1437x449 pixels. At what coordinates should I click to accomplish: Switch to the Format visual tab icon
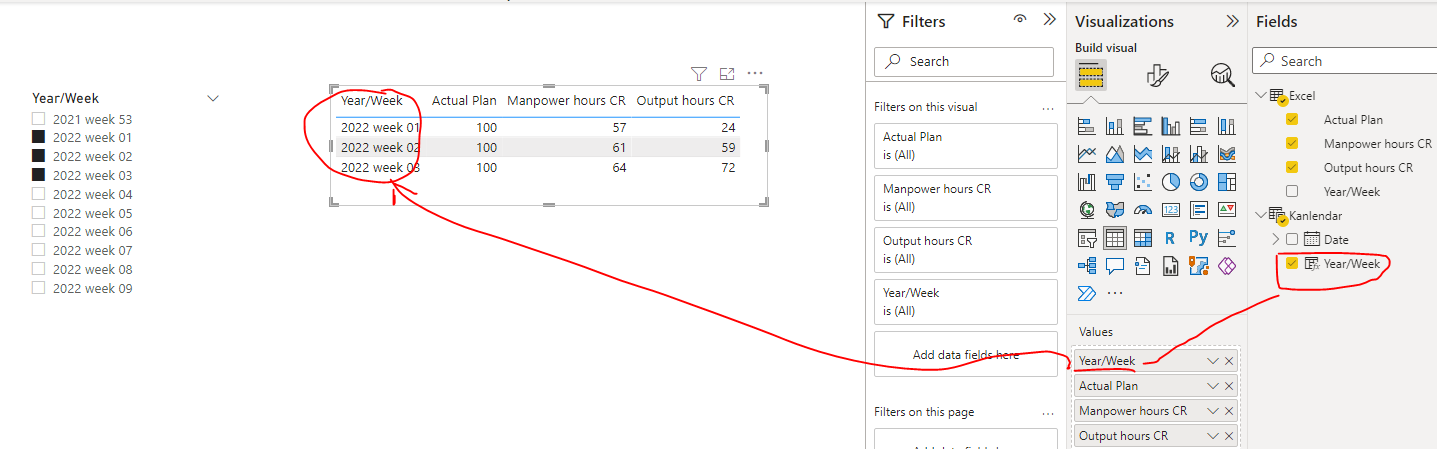[1157, 75]
